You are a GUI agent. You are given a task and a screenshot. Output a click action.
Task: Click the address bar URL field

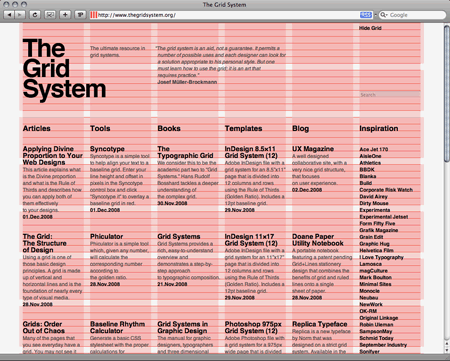tap(231, 15)
